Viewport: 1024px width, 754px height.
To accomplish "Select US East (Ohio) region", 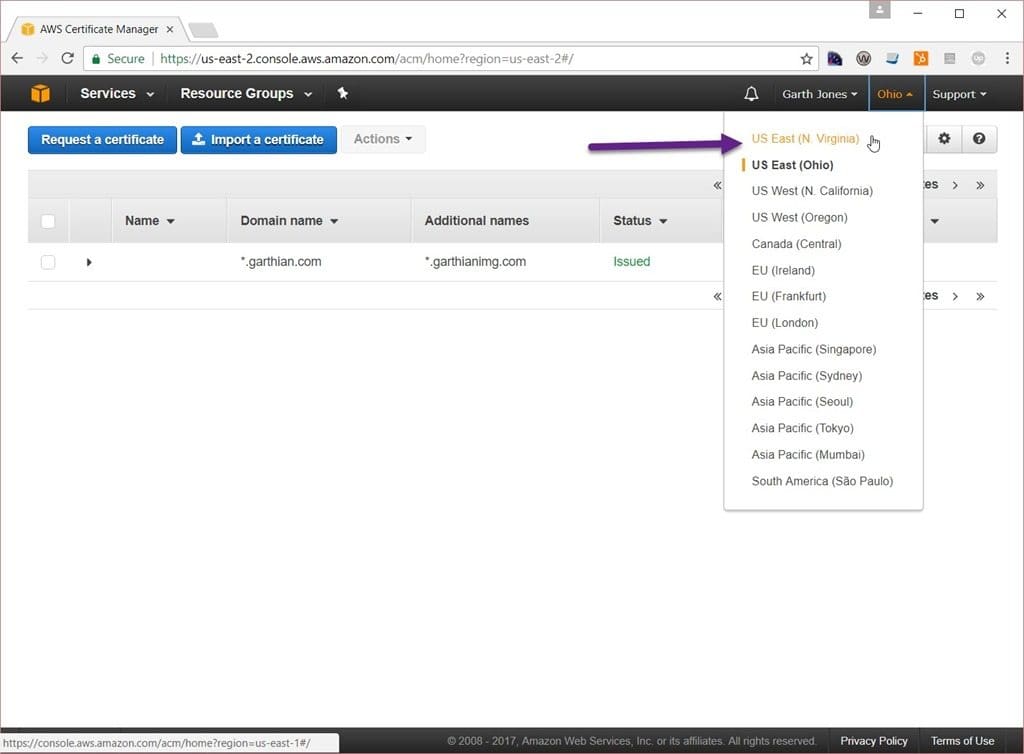I will pos(792,165).
